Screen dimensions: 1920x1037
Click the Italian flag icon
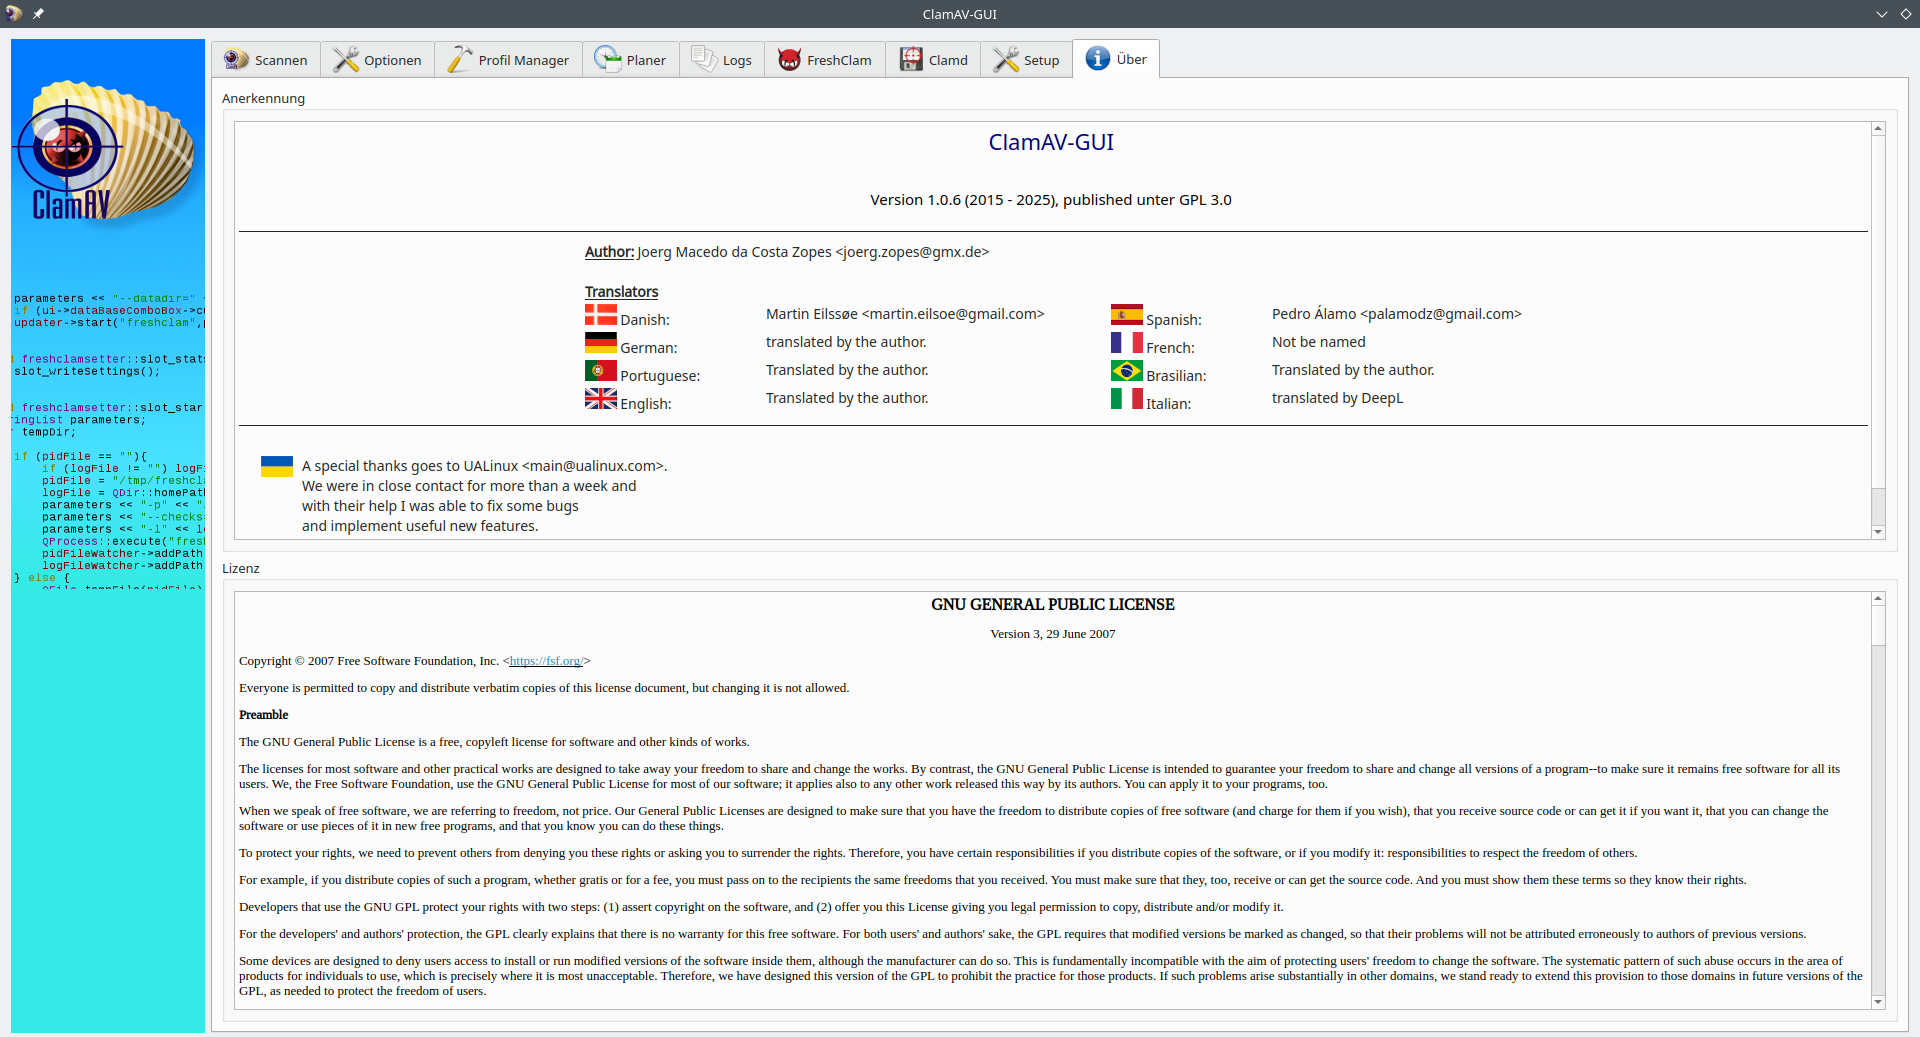(1127, 399)
